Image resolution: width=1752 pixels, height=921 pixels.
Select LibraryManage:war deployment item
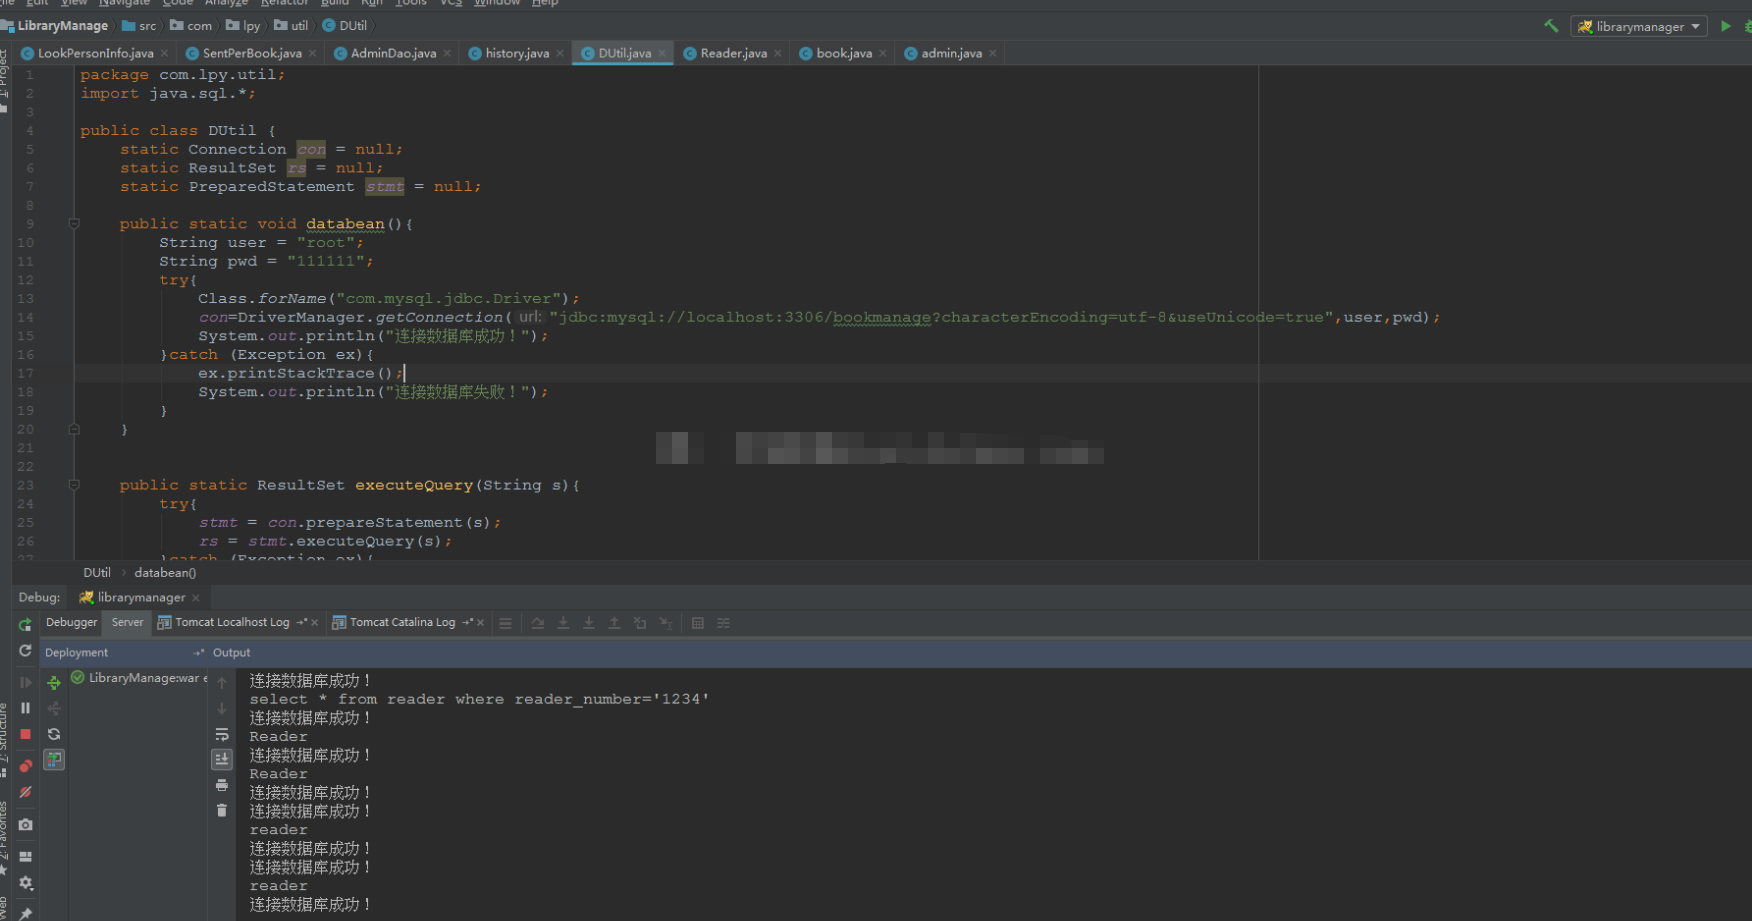click(141, 678)
